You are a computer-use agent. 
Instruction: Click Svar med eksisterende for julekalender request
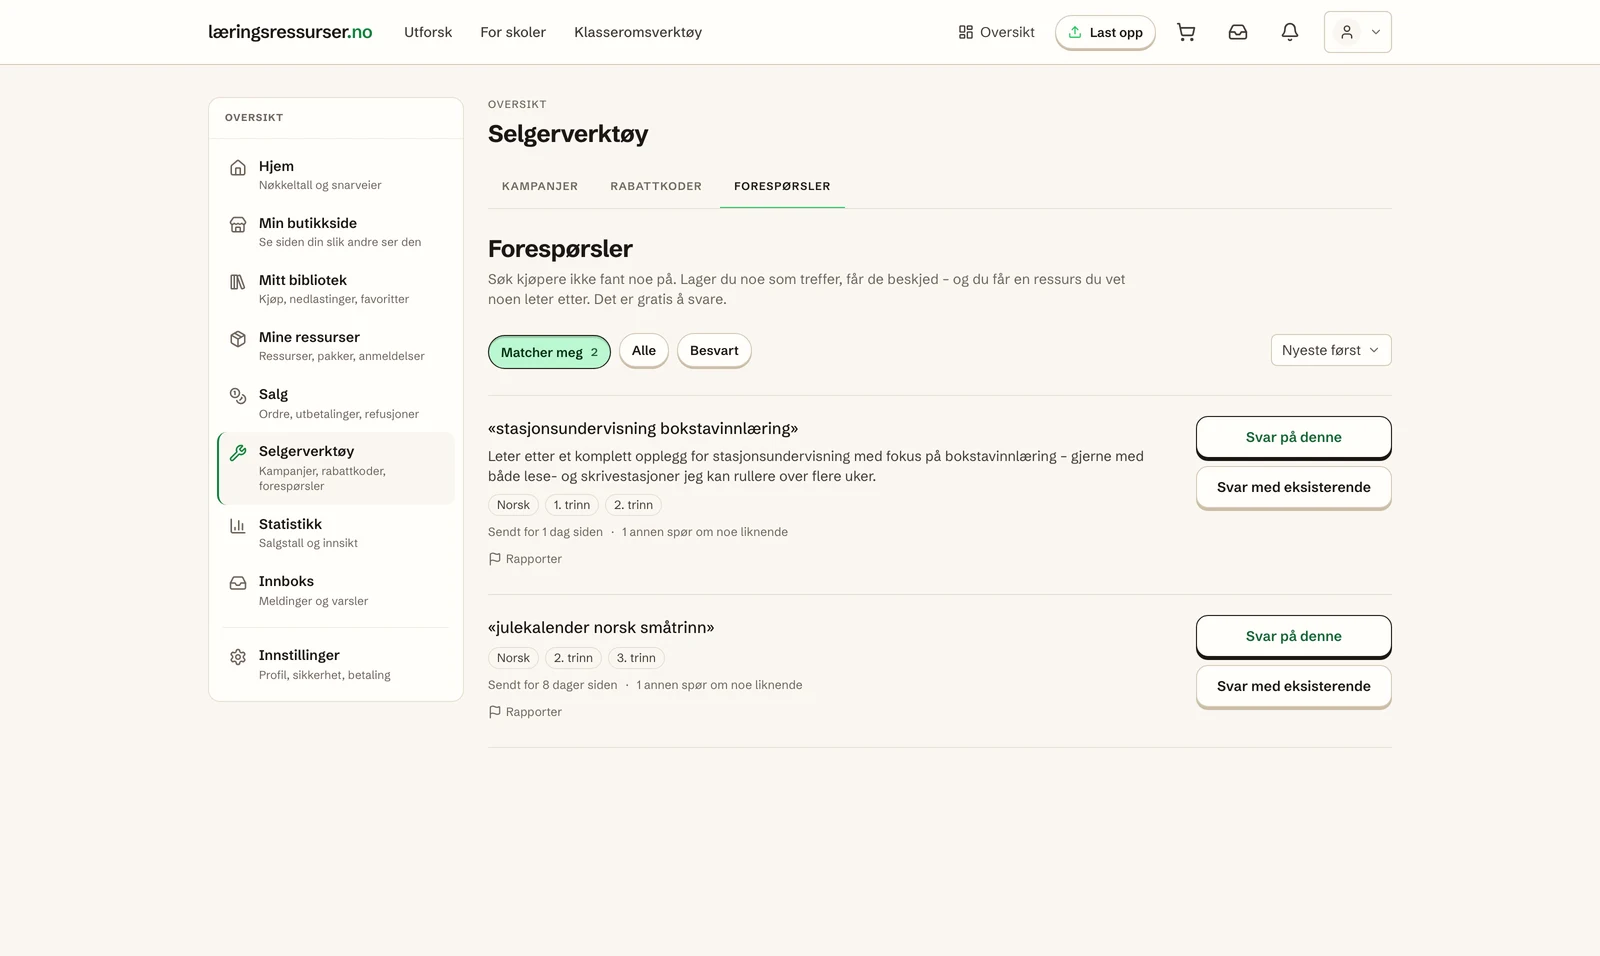[x=1294, y=686]
